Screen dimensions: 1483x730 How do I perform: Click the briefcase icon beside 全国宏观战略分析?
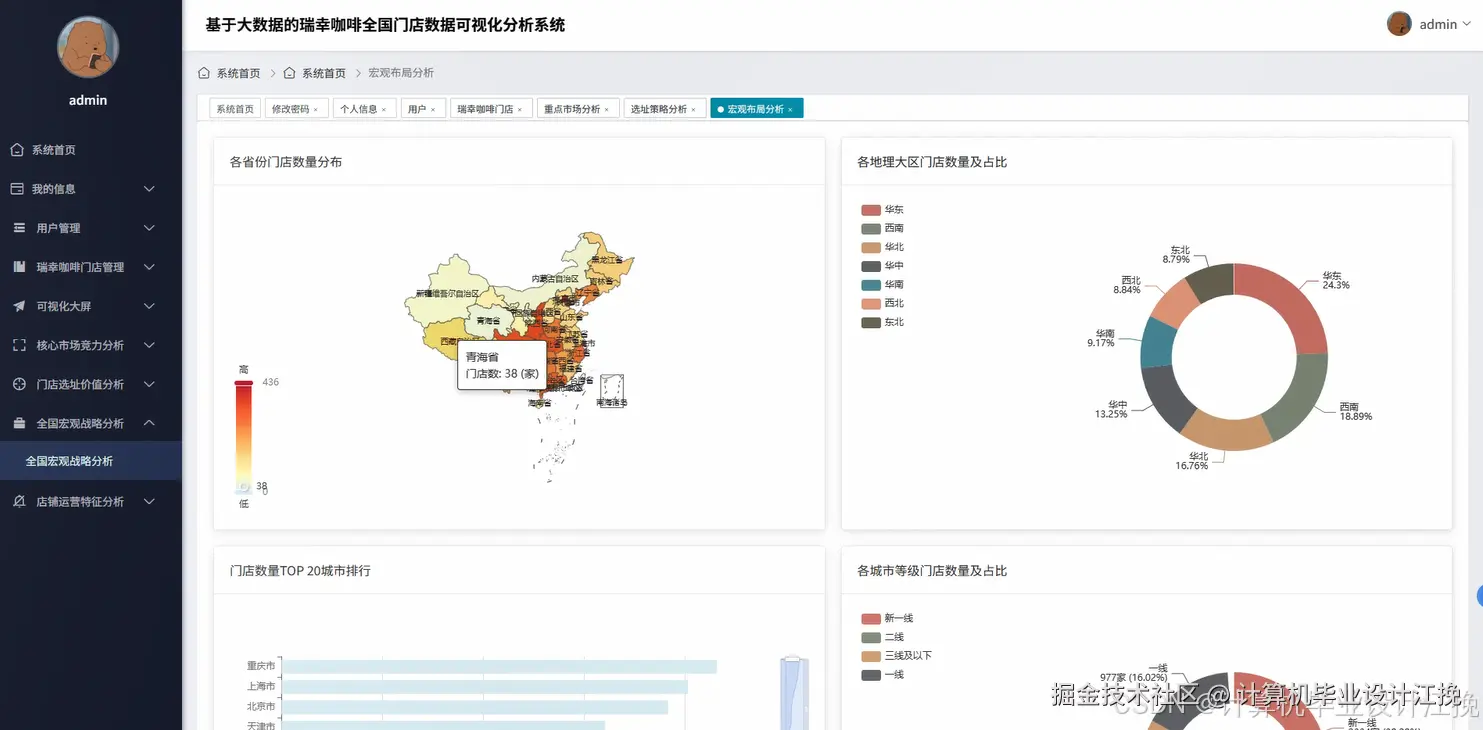19,423
